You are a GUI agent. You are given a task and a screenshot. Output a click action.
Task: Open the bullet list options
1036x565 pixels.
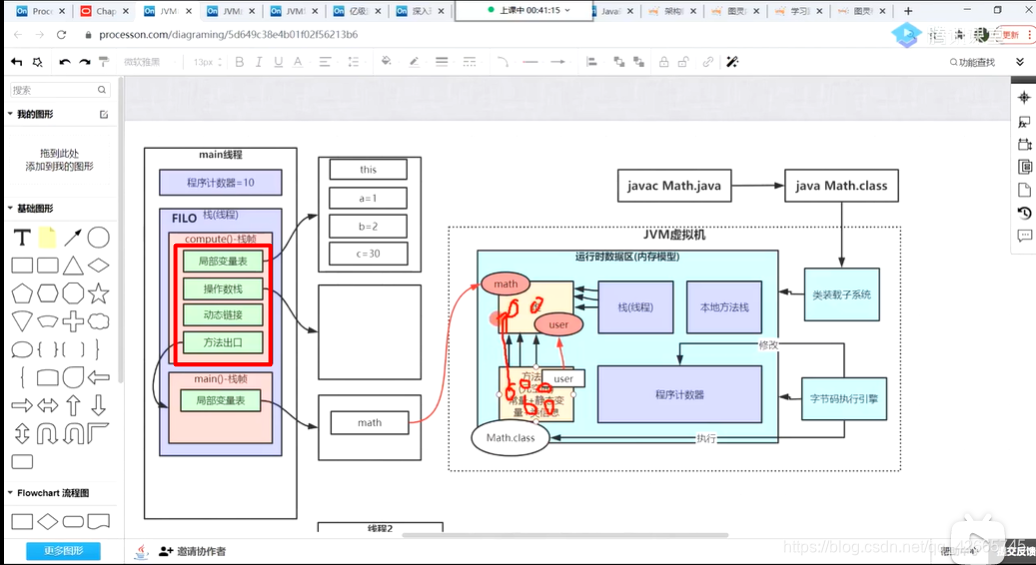pyautogui.click(x=353, y=61)
